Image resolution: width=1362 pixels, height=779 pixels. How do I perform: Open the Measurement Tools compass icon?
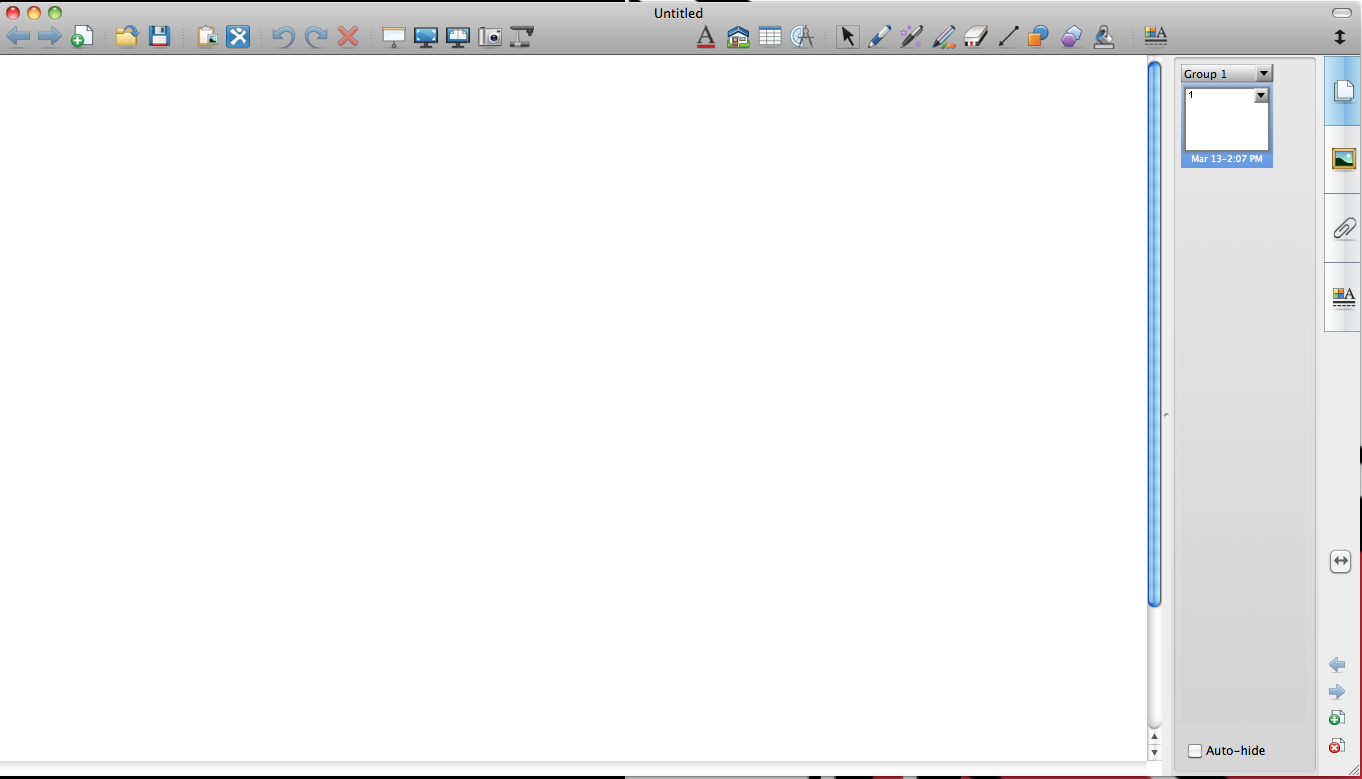[802, 37]
